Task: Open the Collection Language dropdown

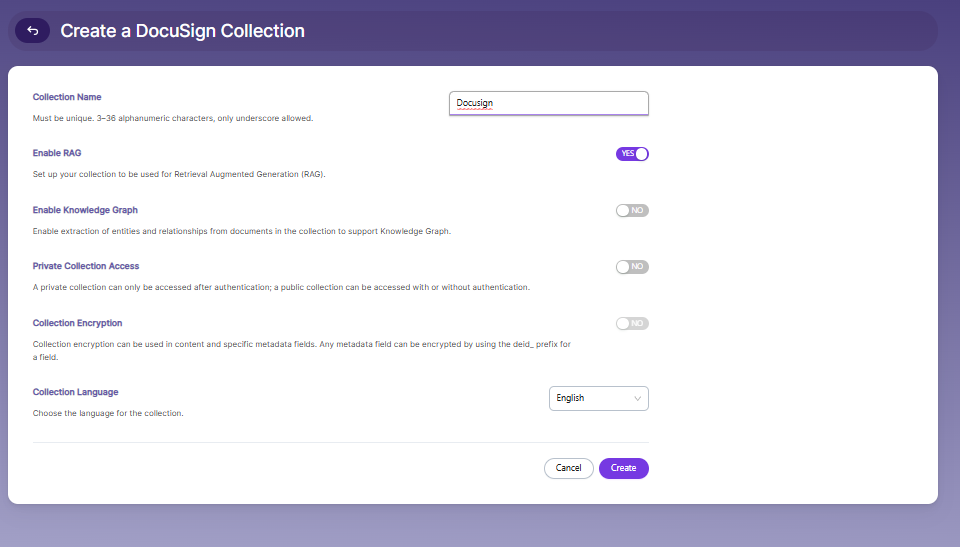Action: click(x=599, y=398)
